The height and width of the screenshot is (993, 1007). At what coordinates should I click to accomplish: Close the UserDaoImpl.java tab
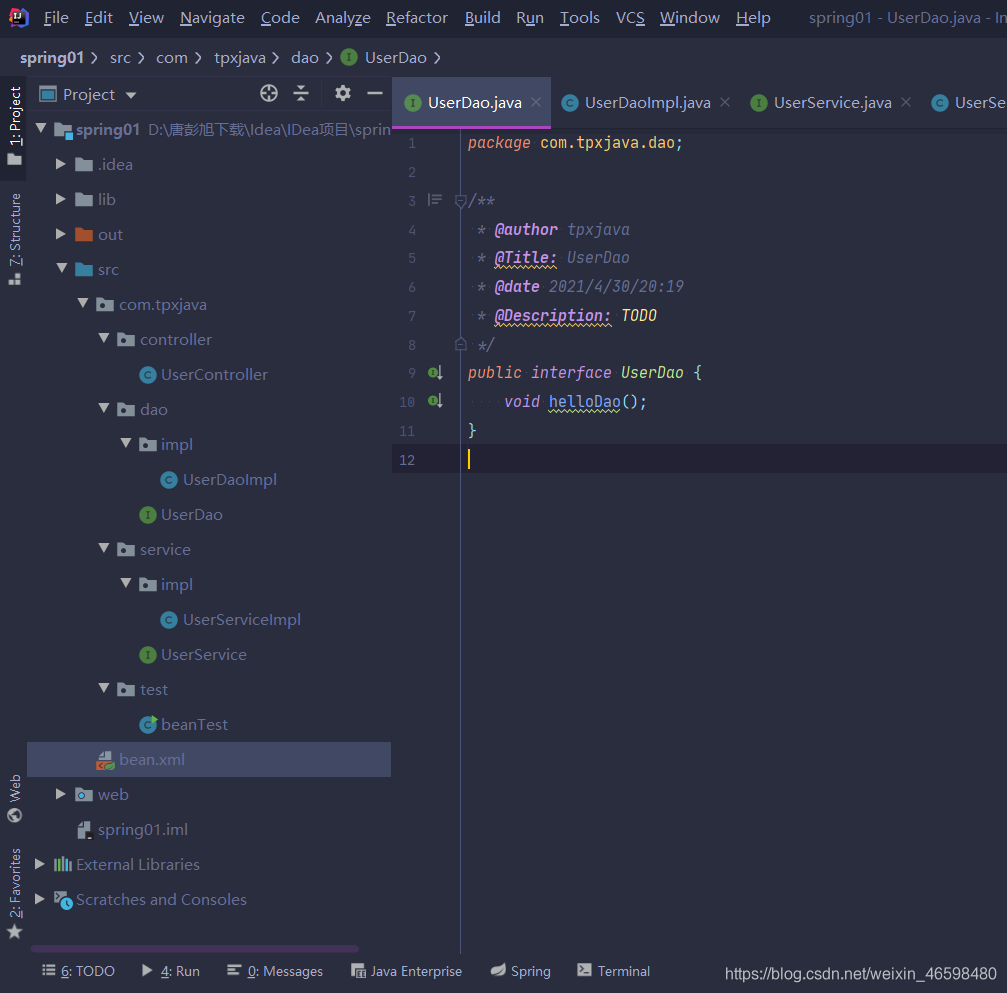725,102
